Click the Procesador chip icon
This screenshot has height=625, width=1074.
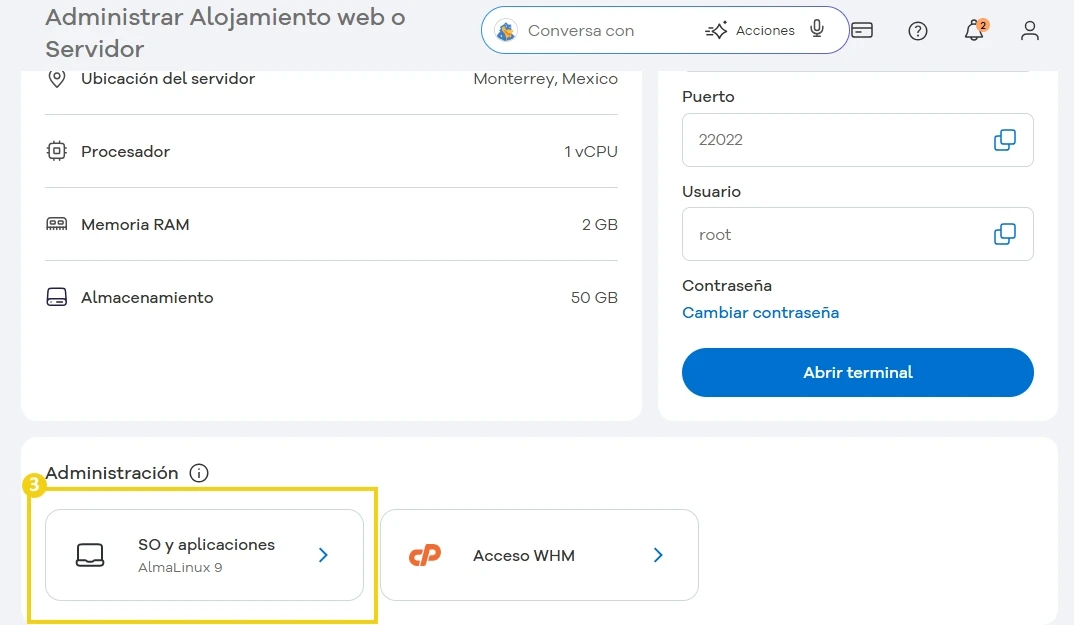point(56,151)
